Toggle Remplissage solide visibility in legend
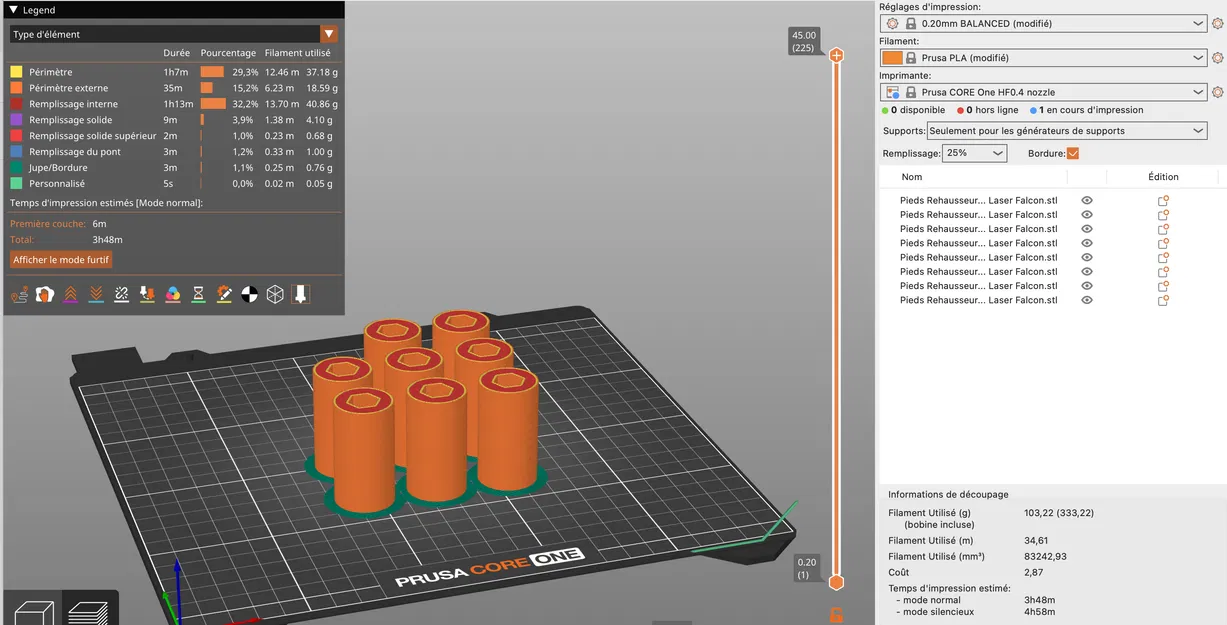This screenshot has height=625, width=1227. point(174,120)
